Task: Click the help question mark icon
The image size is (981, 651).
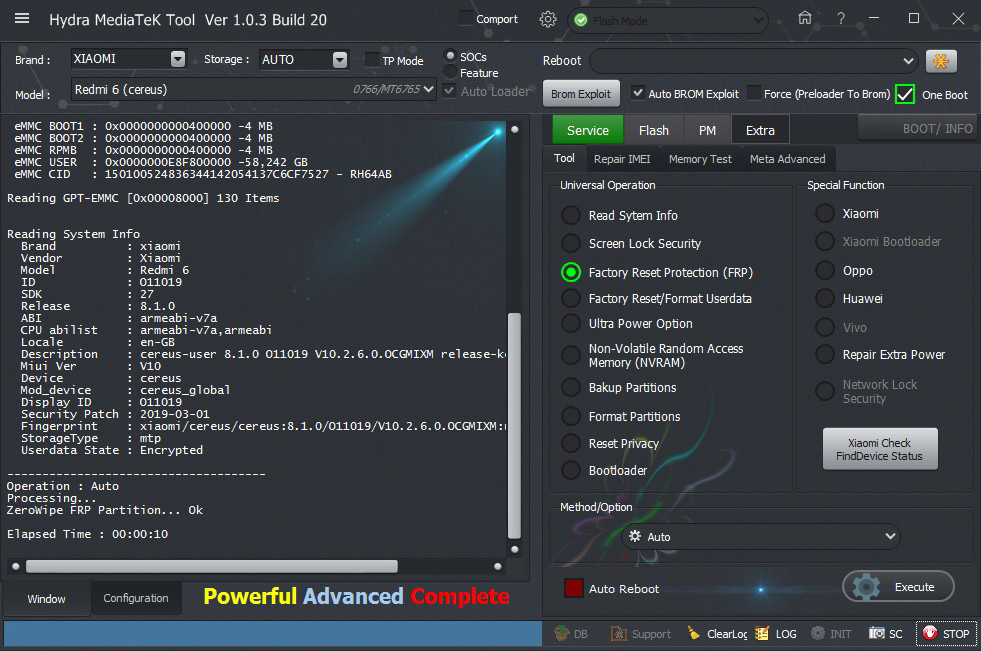Action: click(x=841, y=19)
